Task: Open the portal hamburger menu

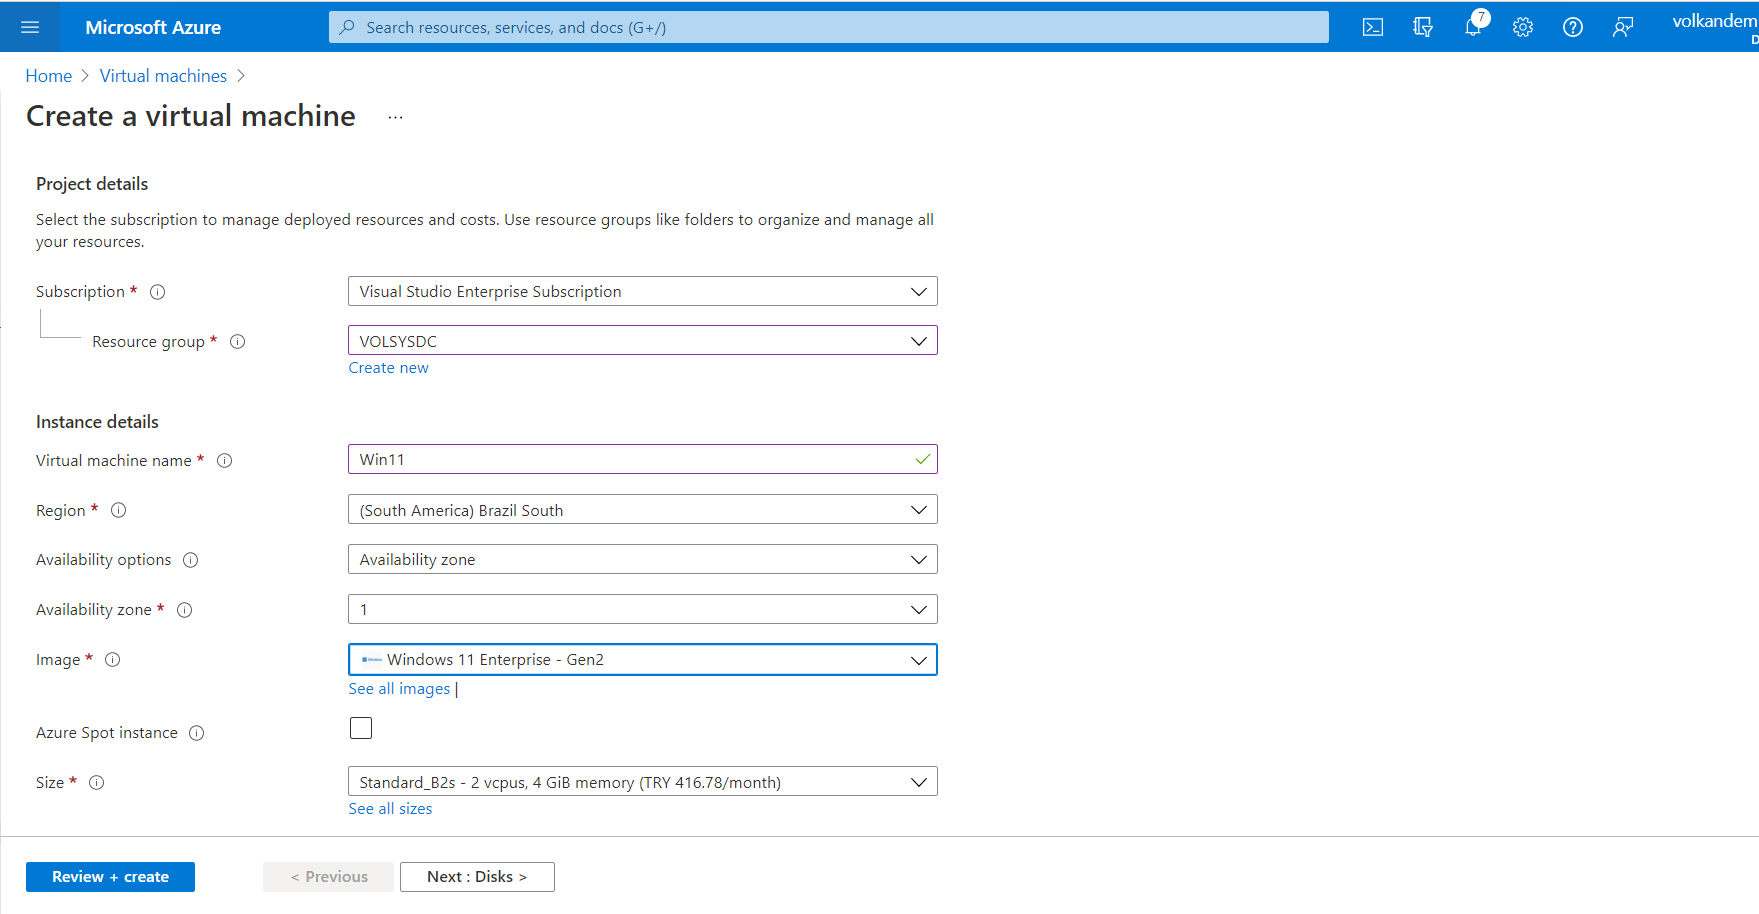Action: click(29, 27)
